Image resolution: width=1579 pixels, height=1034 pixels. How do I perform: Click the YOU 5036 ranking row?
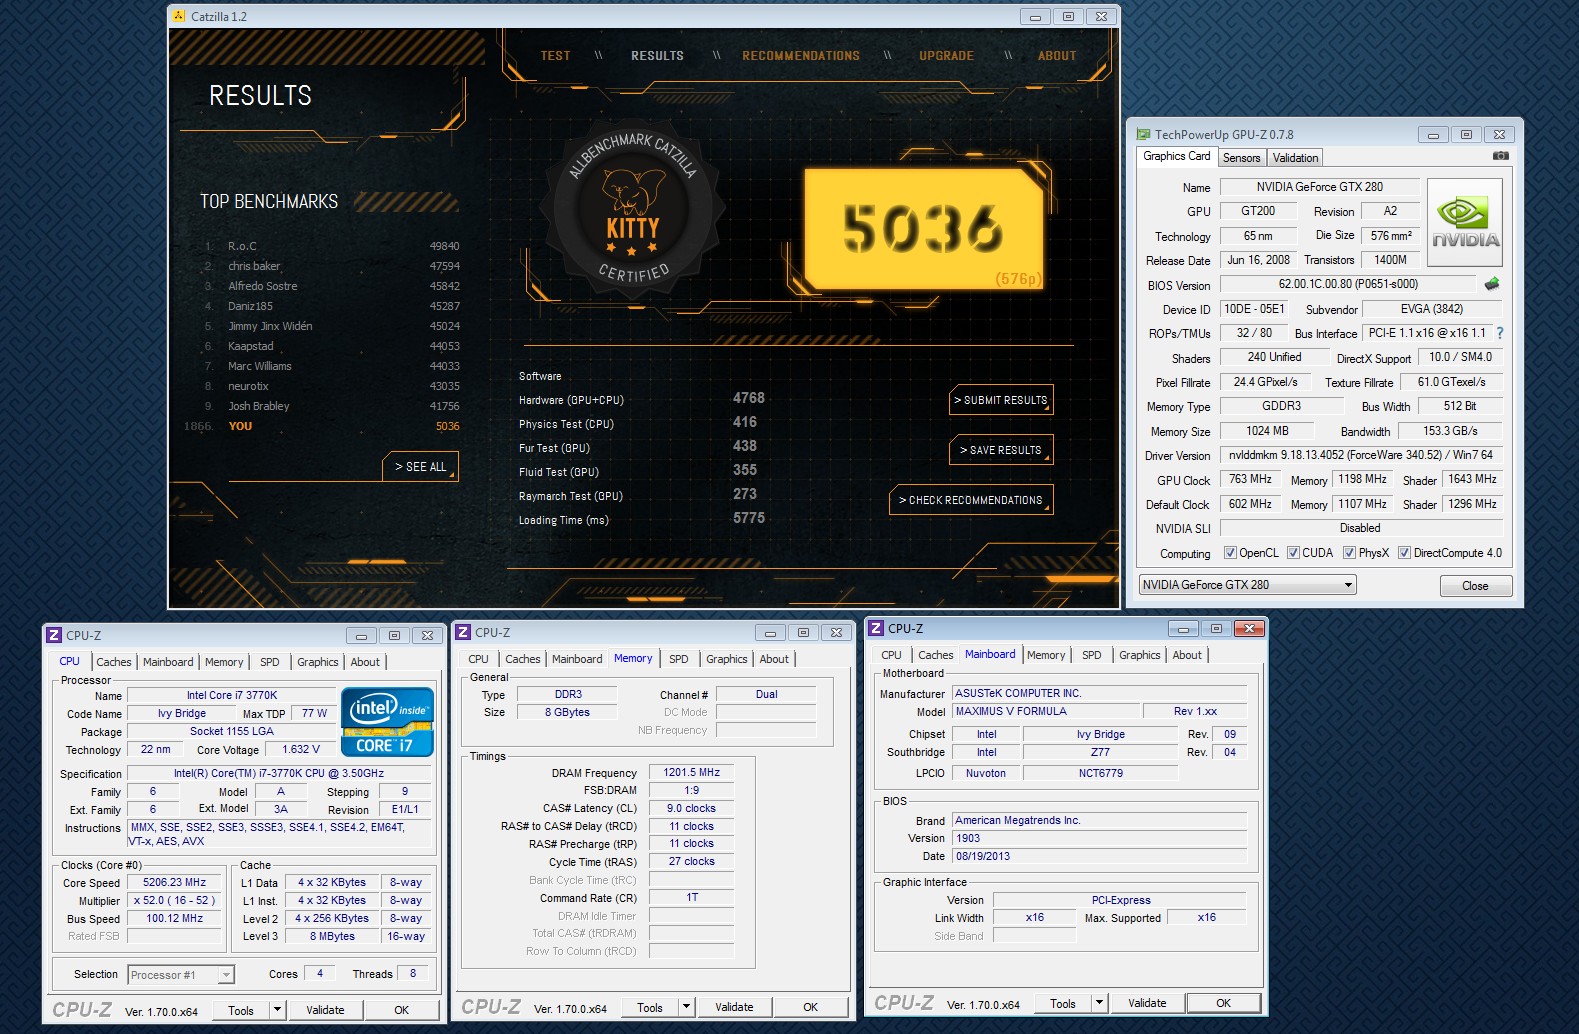(x=323, y=426)
